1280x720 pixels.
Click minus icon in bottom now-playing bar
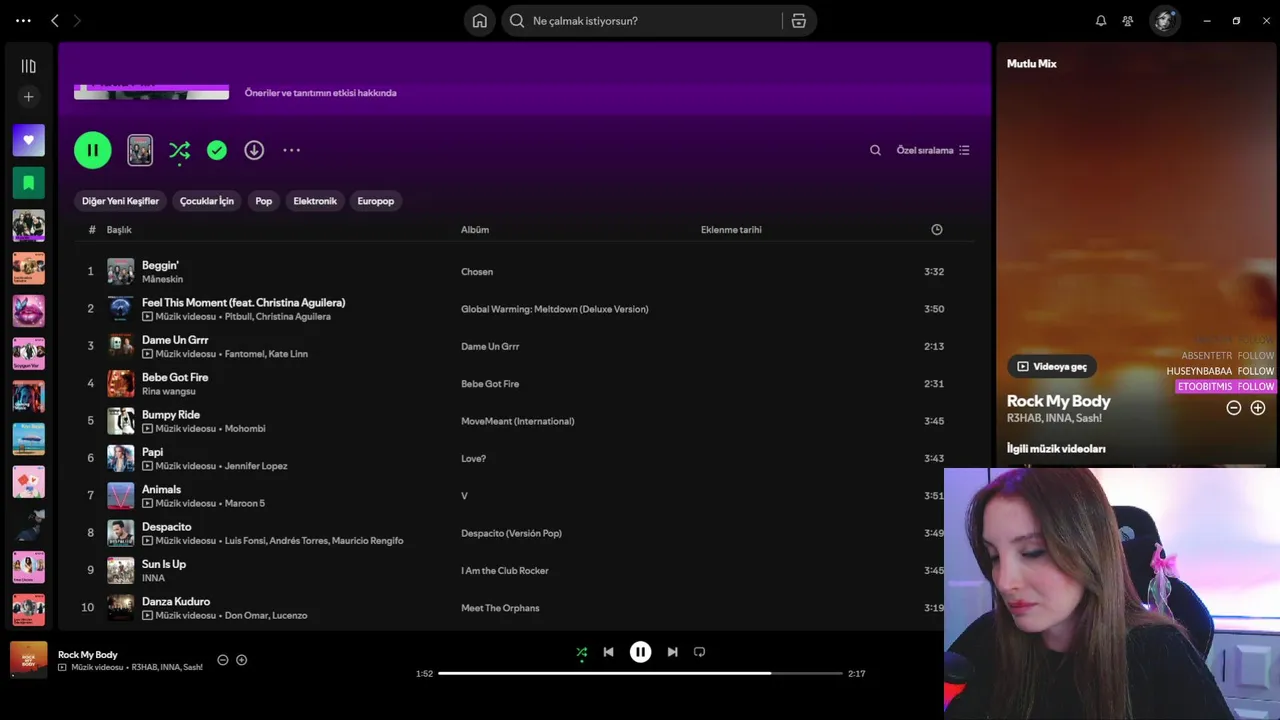[223, 660]
